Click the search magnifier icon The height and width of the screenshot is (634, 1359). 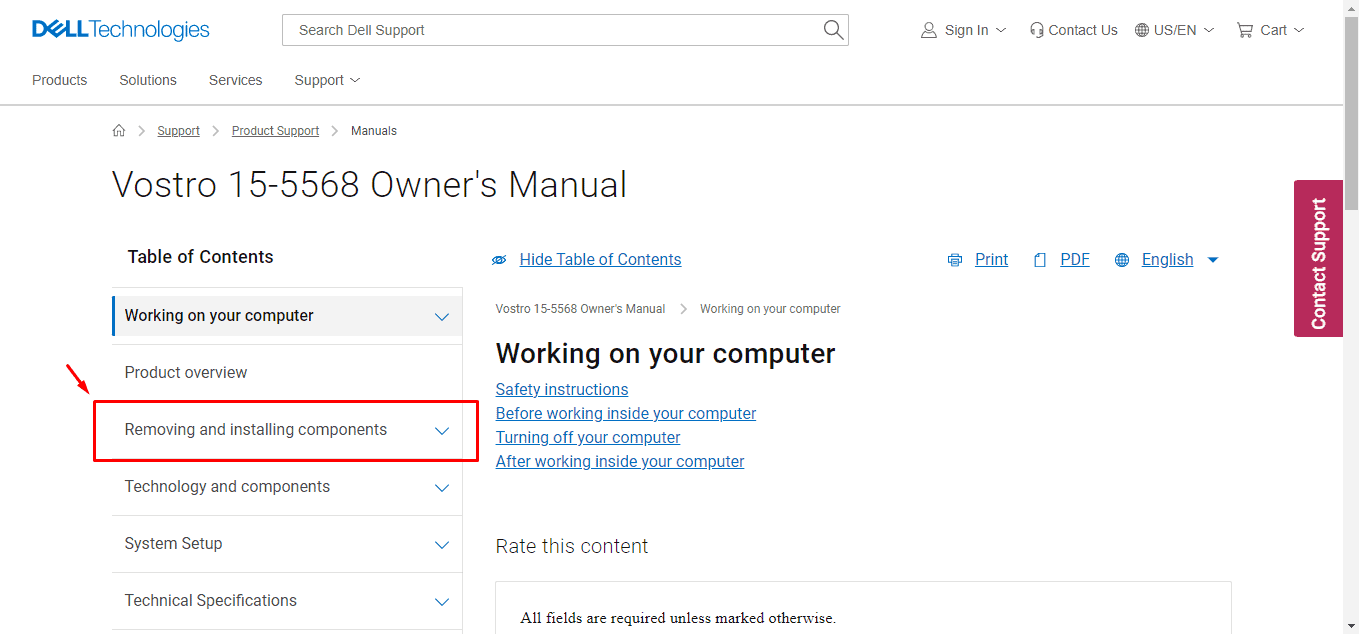(833, 29)
